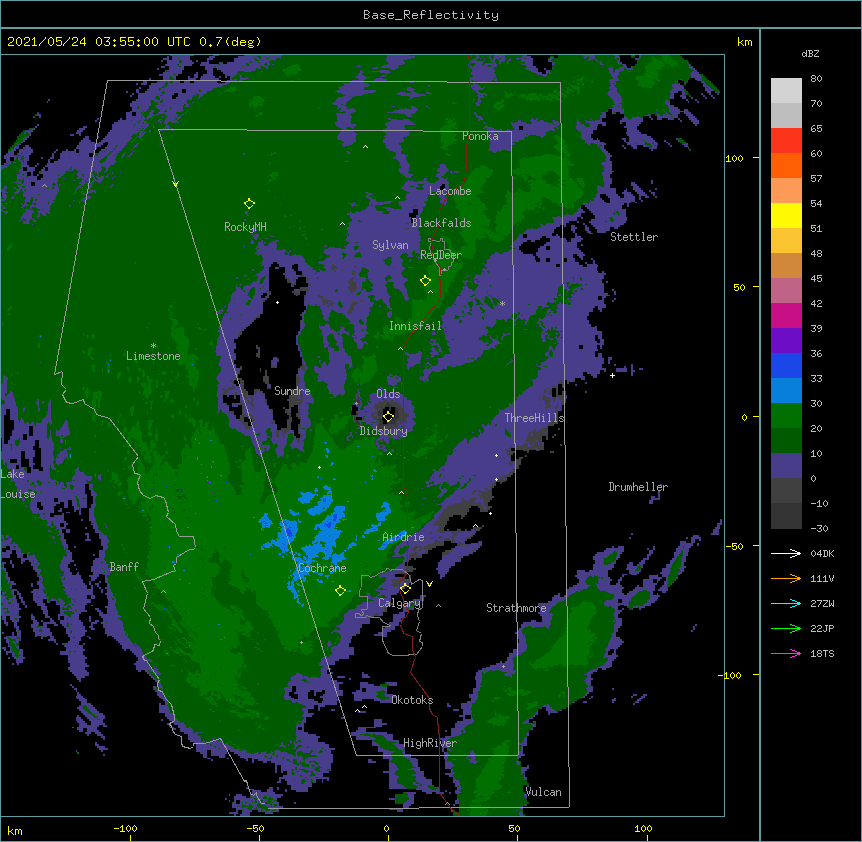Screen dimensions: 862x842
Task: Select the red swatch in dBZ legend
Action: [786, 141]
